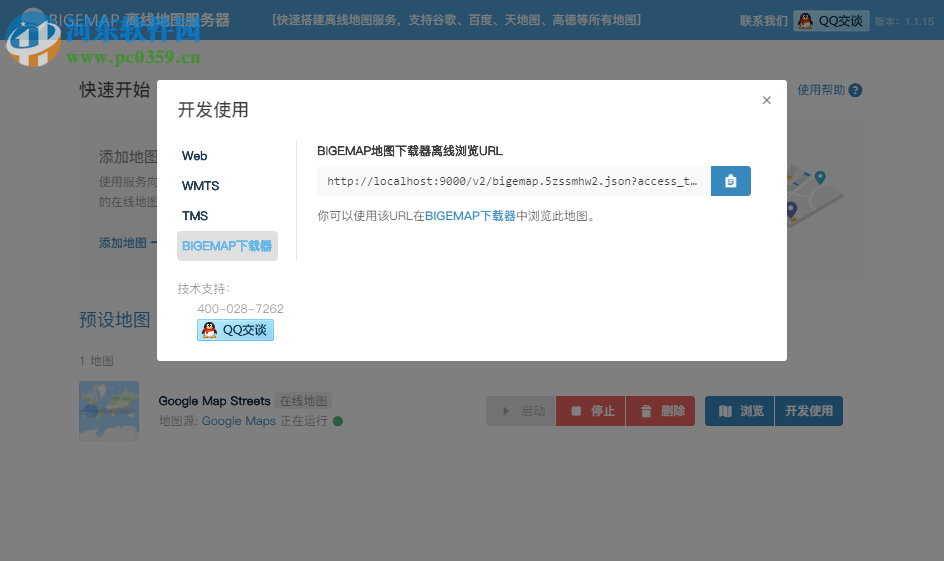Click the 启动 start button

tap(521, 411)
